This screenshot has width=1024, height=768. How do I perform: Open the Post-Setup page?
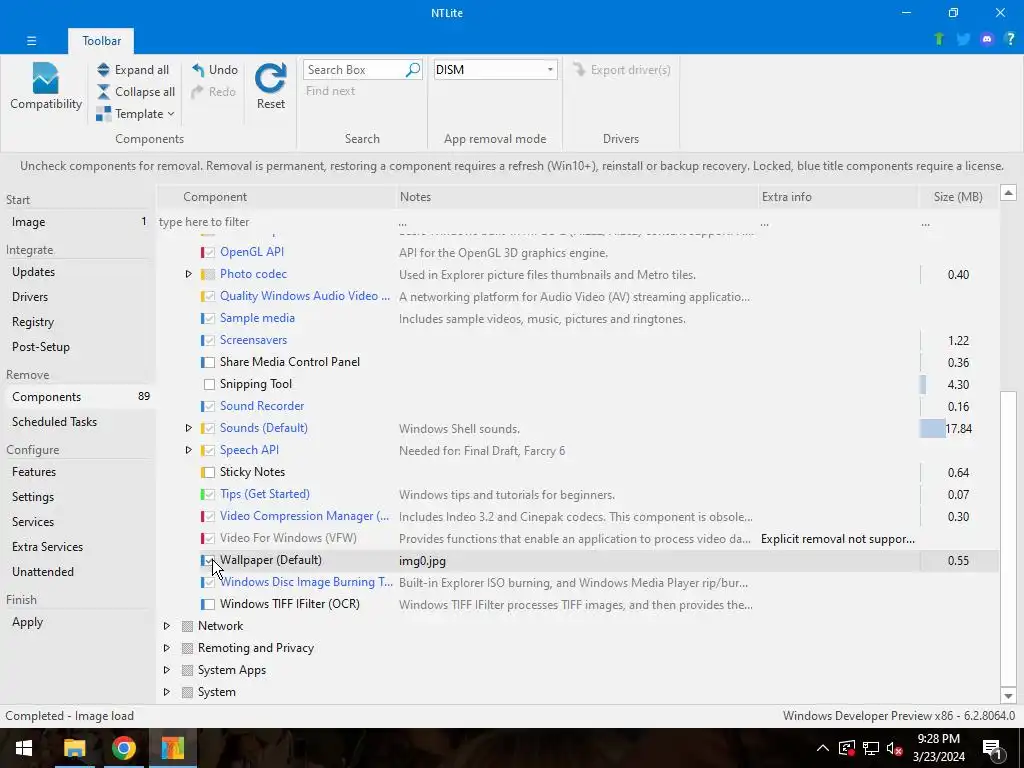coord(40,347)
